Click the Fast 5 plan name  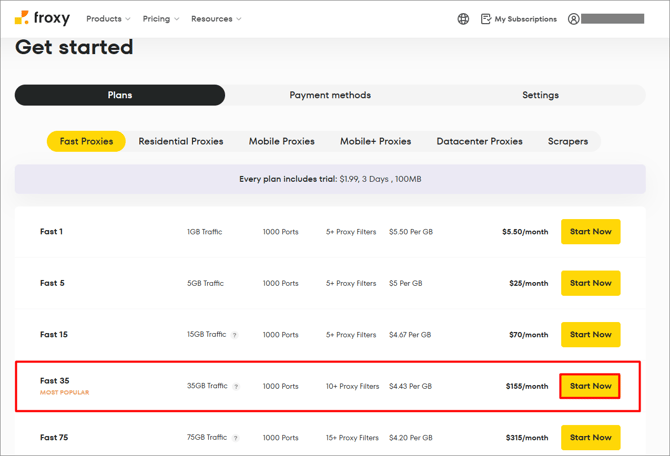click(x=52, y=283)
